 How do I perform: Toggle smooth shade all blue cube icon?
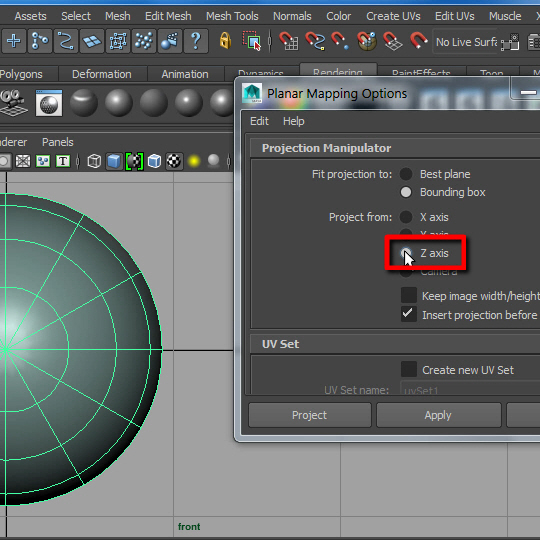click(x=114, y=161)
